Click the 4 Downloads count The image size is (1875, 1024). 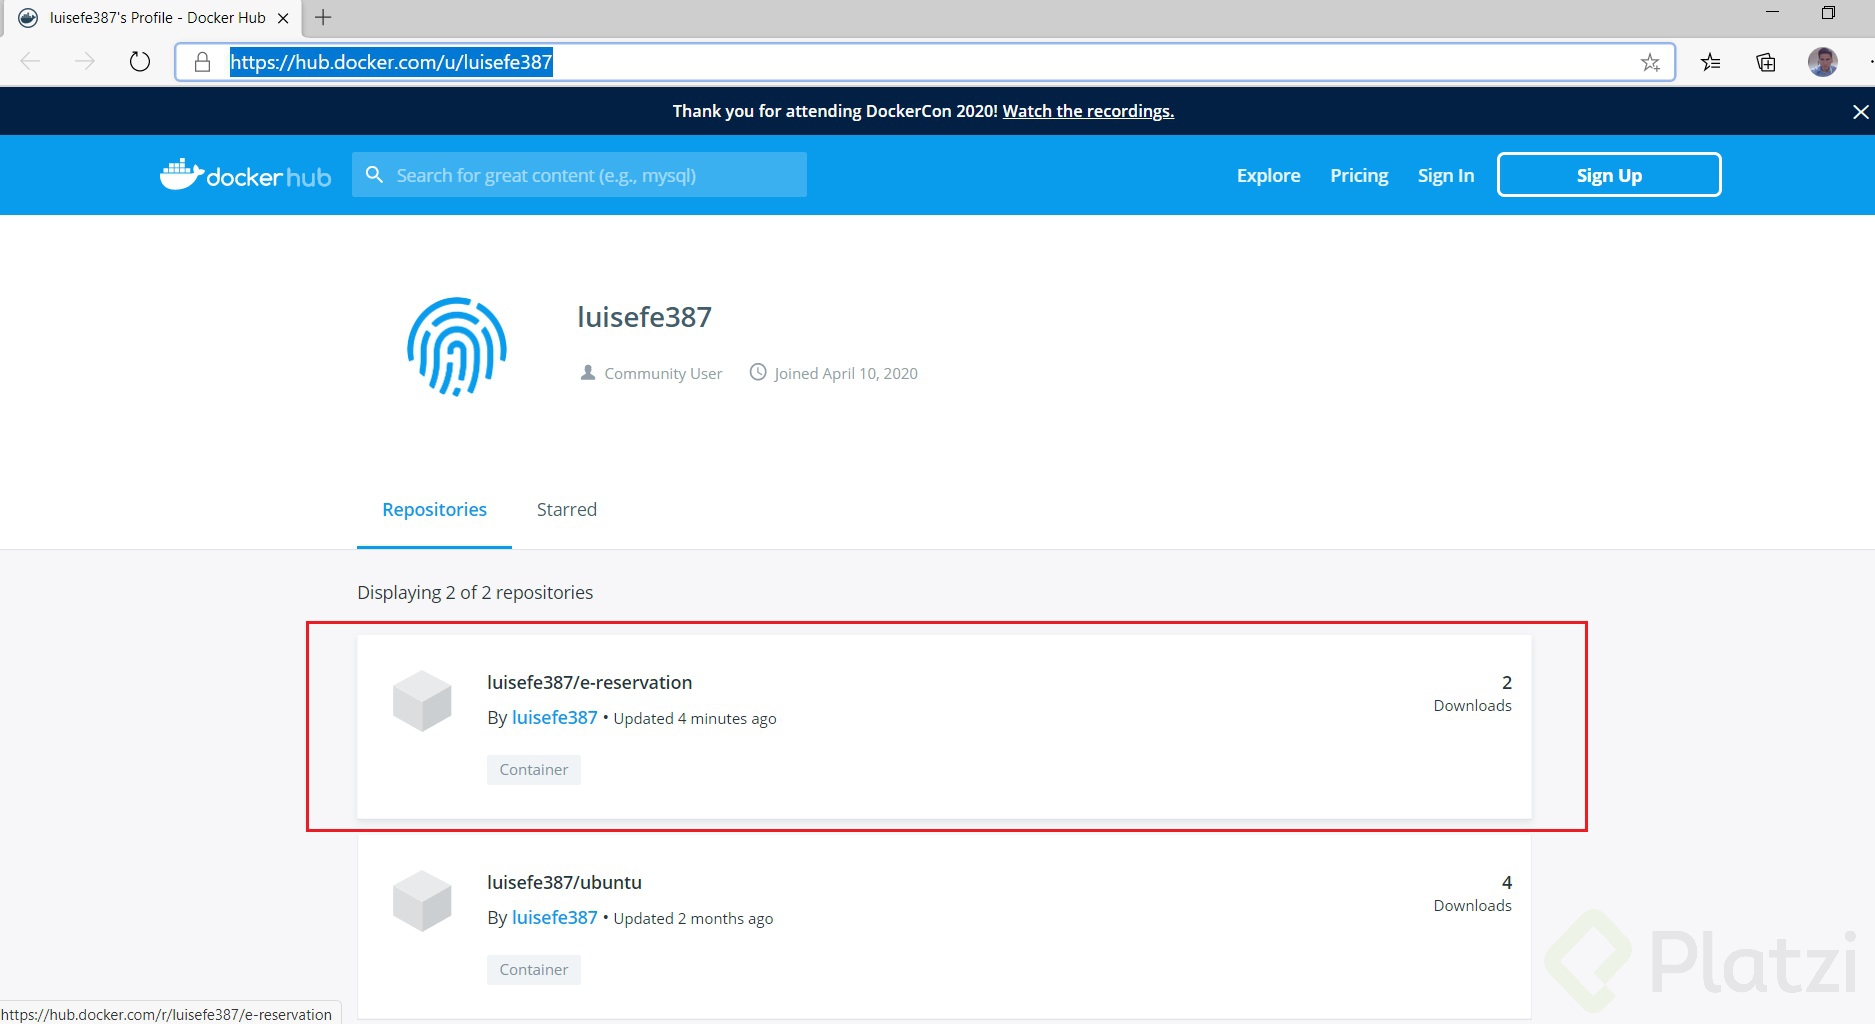(1472, 893)
